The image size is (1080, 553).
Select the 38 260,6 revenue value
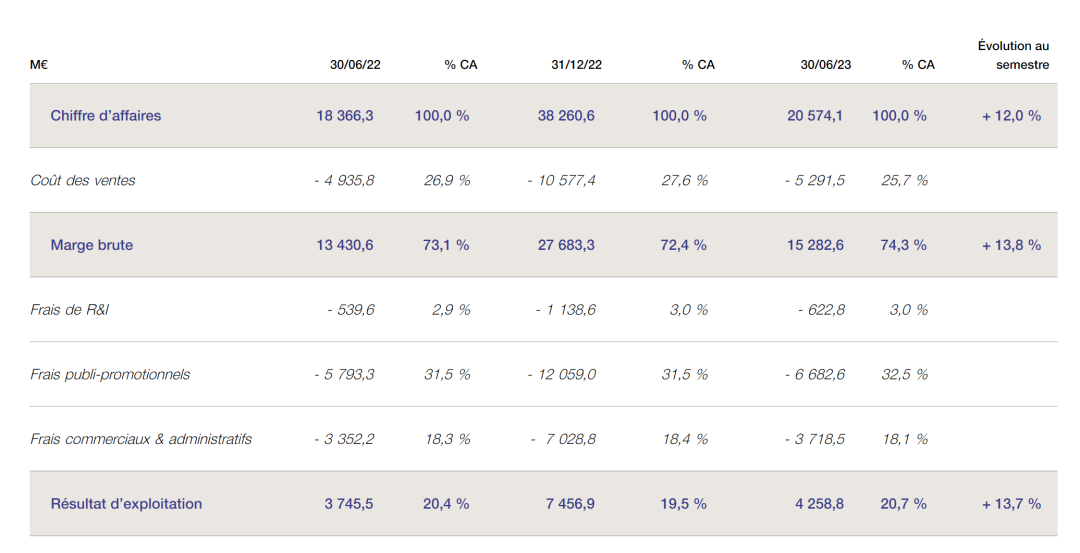click(x=566, y=116)
